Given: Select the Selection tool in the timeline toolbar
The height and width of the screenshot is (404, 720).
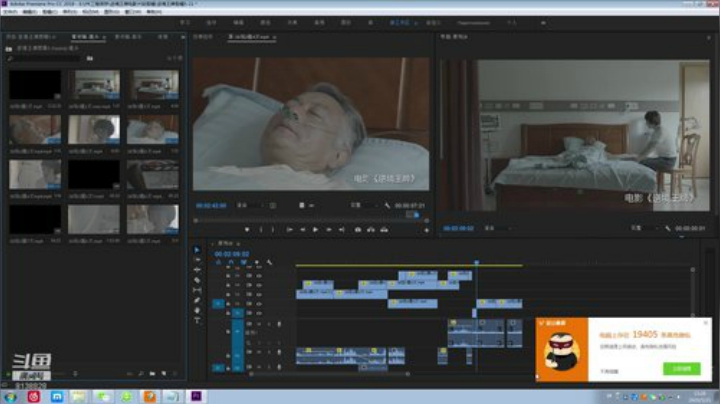Looking at the screenshot, I should 197,250.
